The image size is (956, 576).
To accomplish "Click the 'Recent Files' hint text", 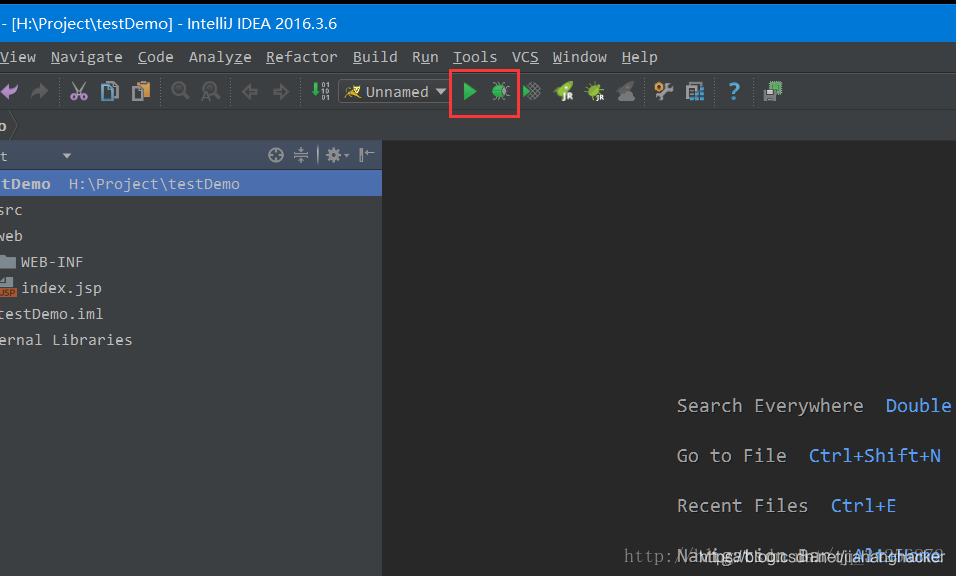I will click(743, 506).
